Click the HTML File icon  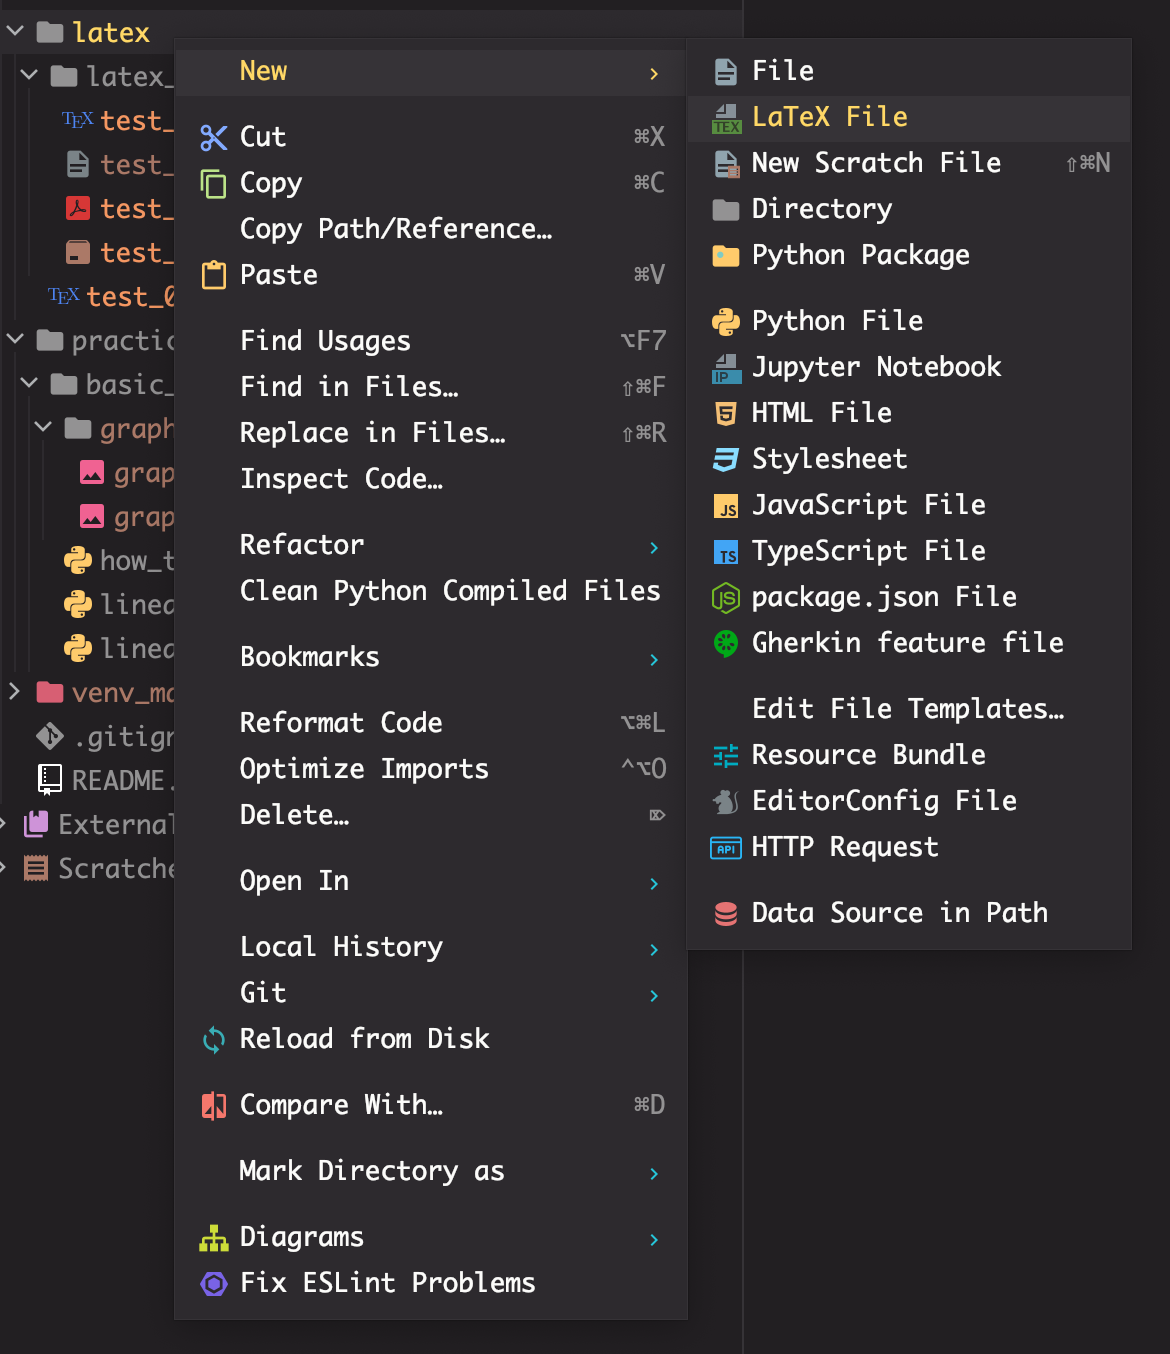tap(726, 413)
